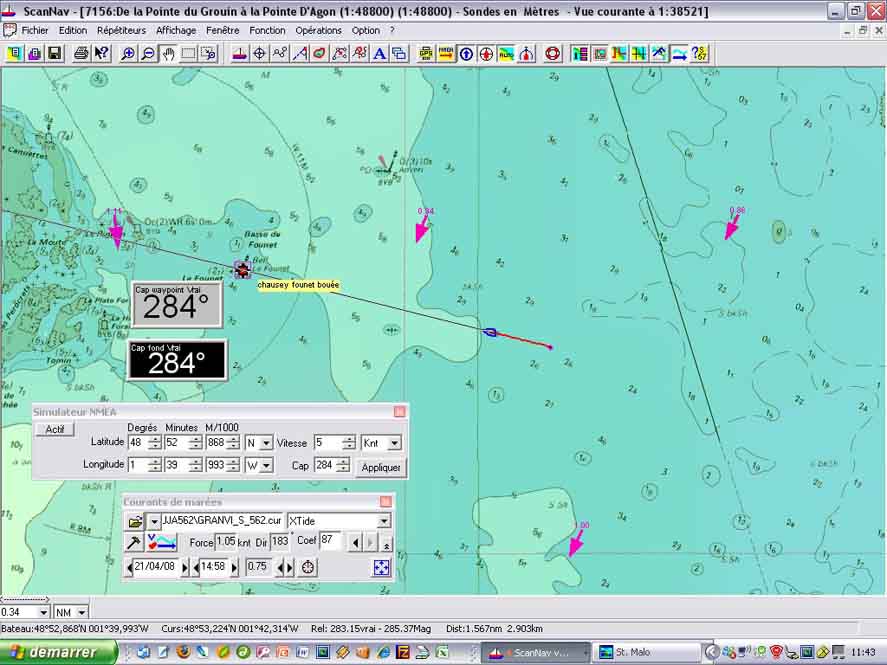Close the Simulateur NMEA panel
887x665 pixels.
click(x=399, y=412)
